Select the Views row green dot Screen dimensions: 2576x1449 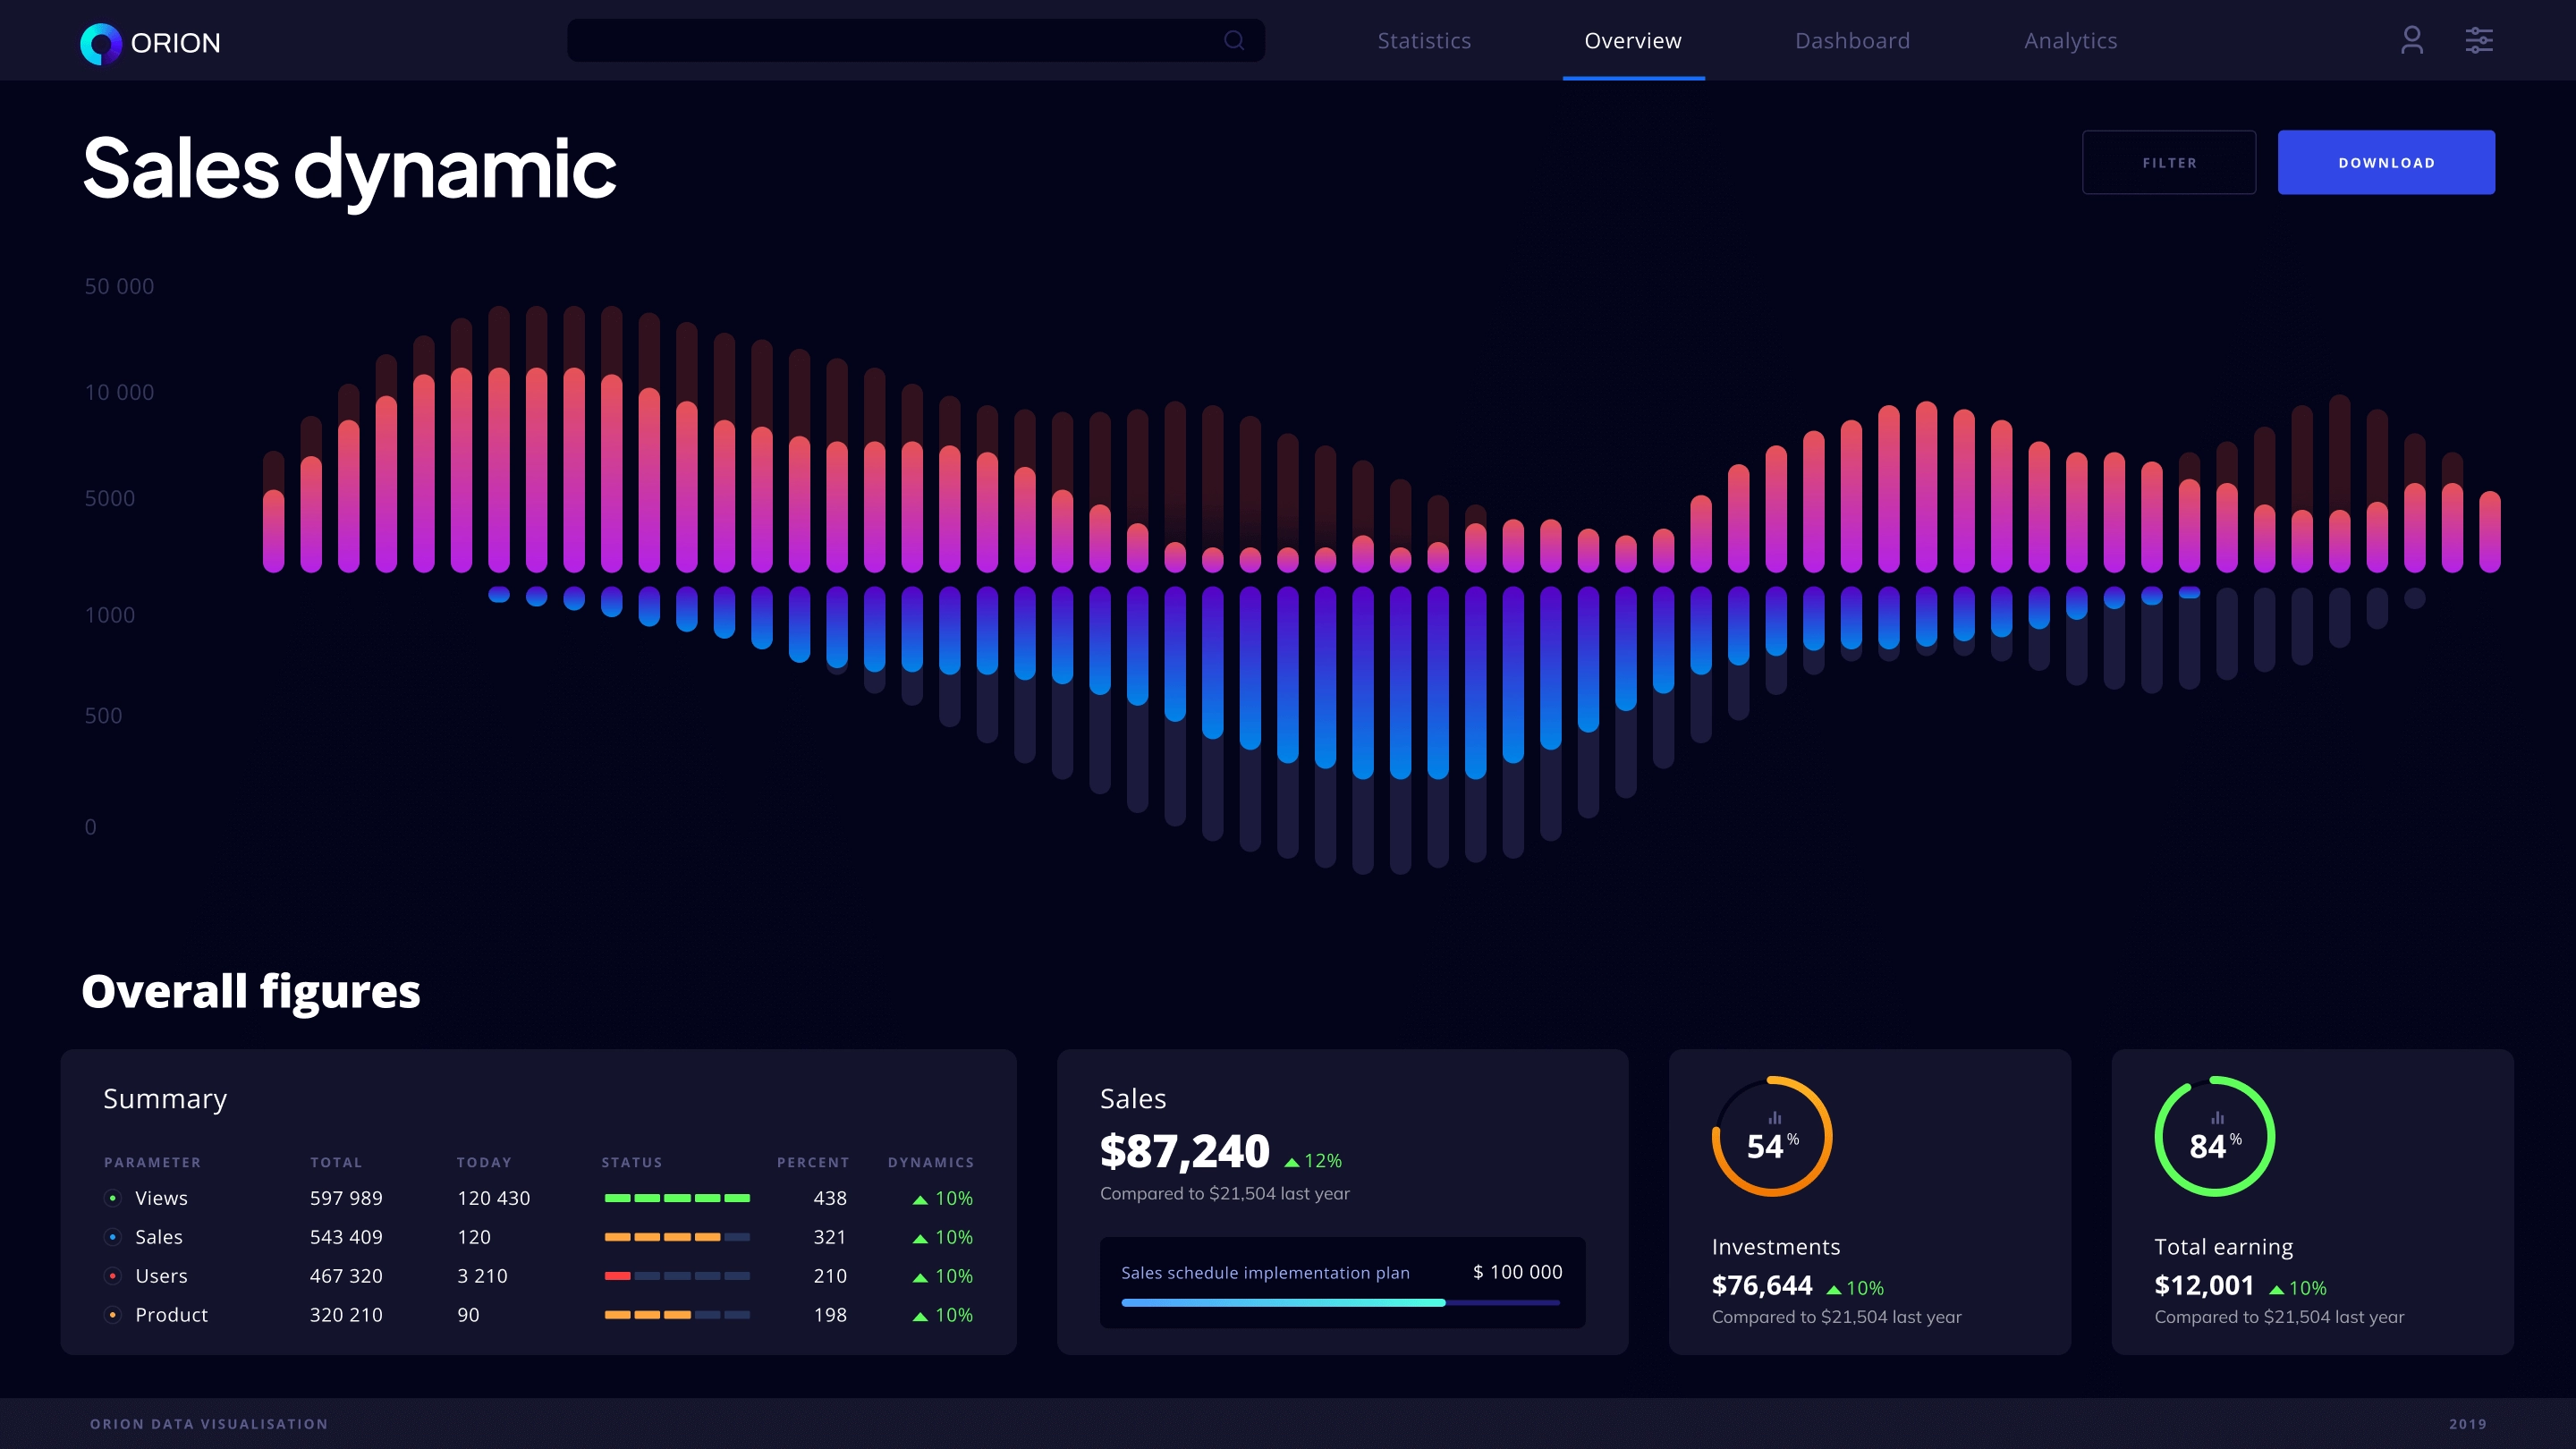tap(113, 1198)
